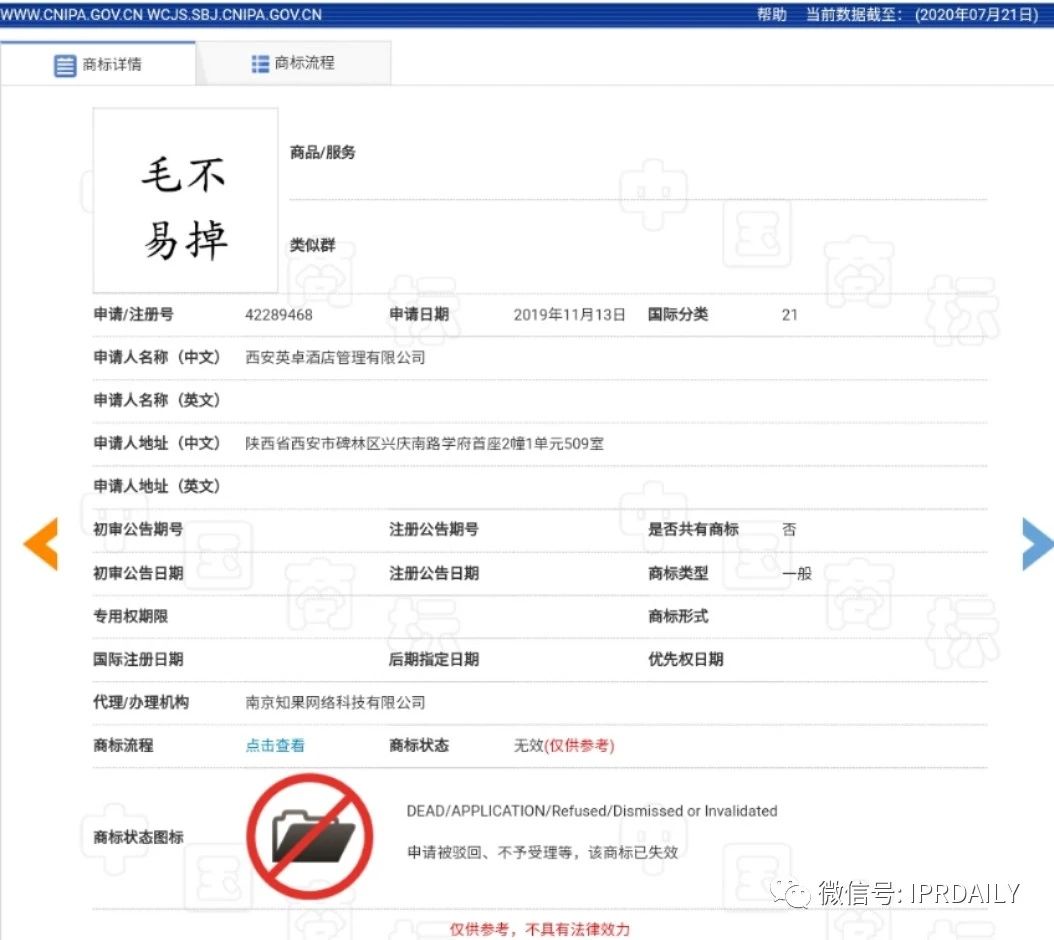This screenshot has width=1054, height=940.
Task: Open the 帮助 help link
Action: pyautogui.click(x=771, y=15)
